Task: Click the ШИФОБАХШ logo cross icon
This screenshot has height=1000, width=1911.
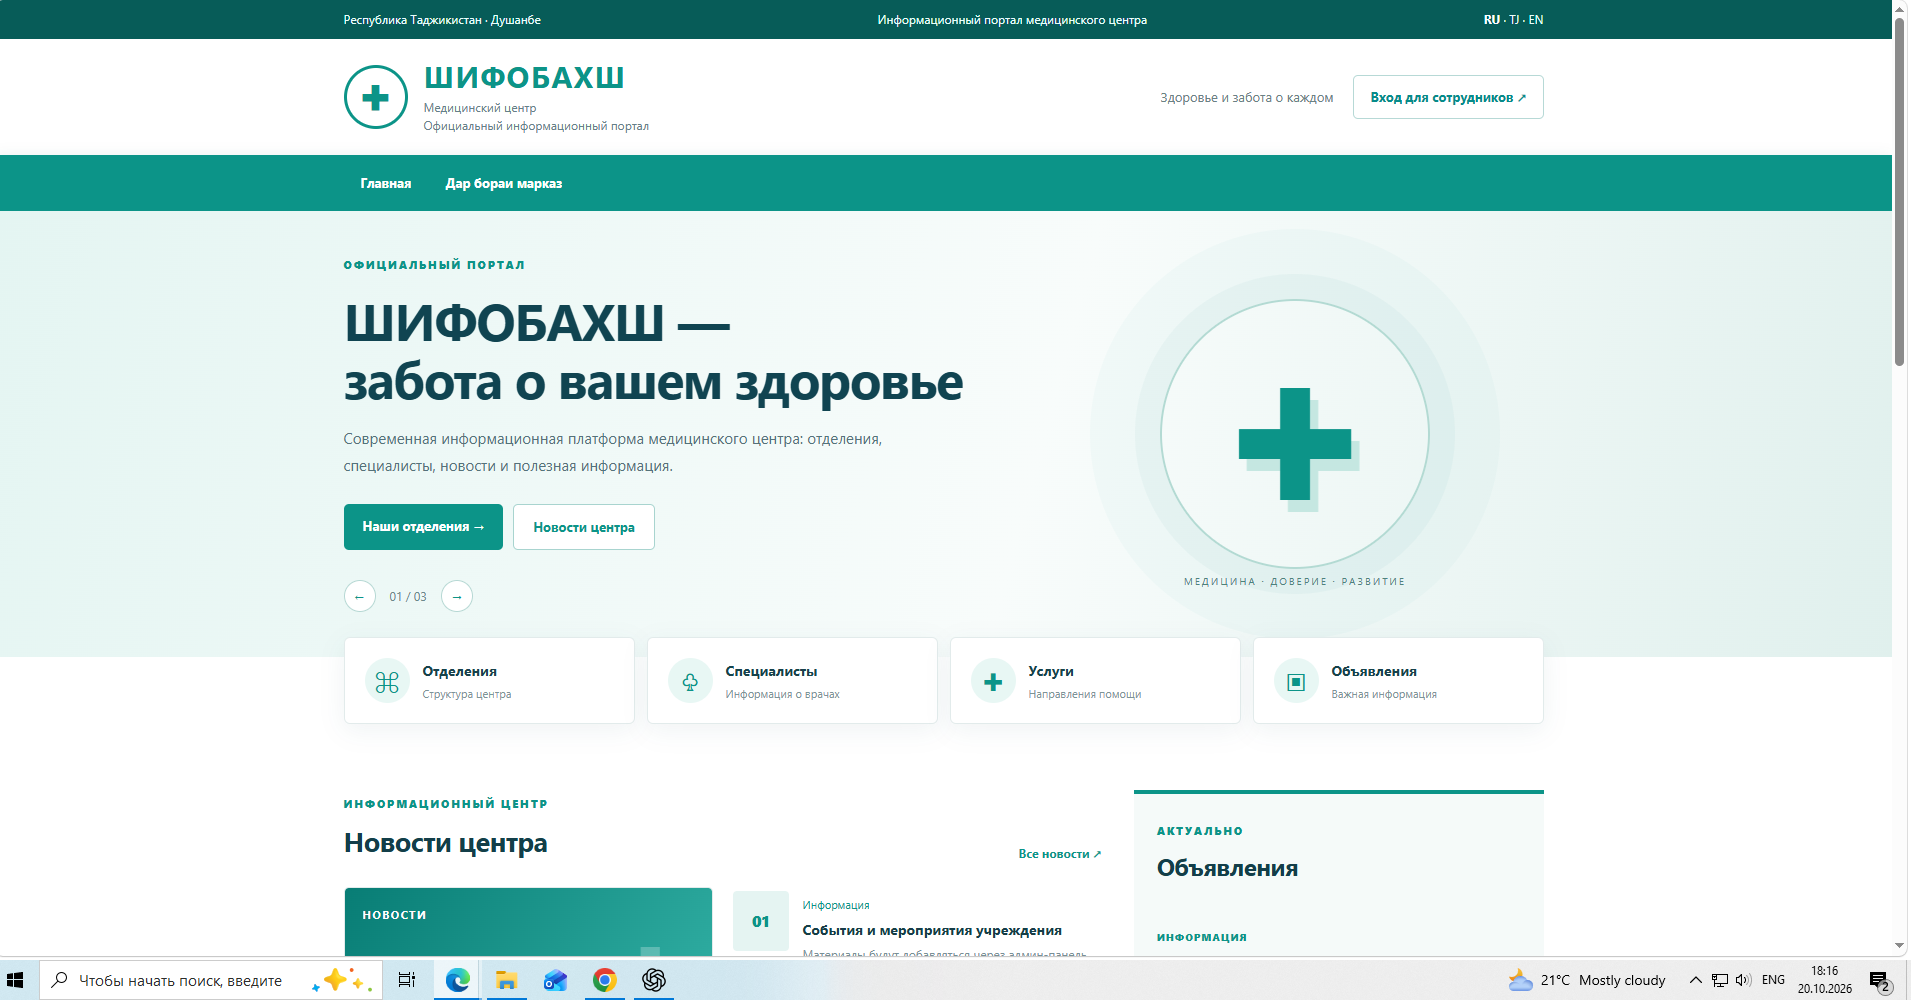Action: point(375,97)
